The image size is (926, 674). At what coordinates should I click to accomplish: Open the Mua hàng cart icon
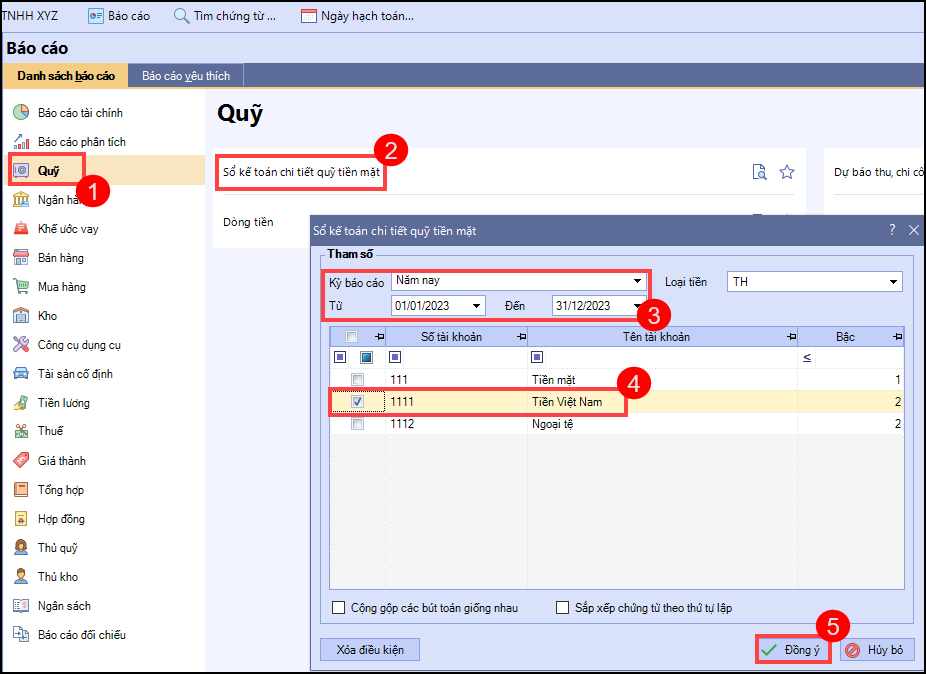click(x=21, y=287)
